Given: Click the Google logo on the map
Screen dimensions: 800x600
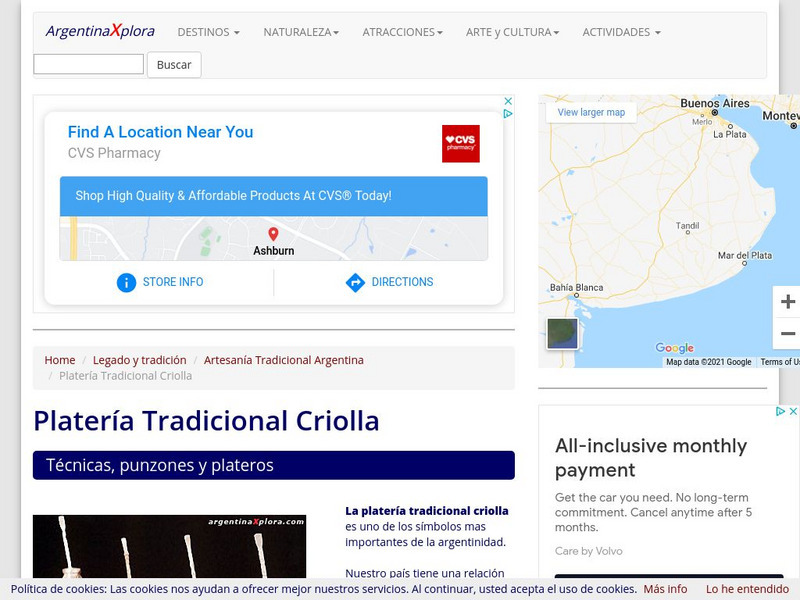Looking at the screenshot, I should (674, 348).
